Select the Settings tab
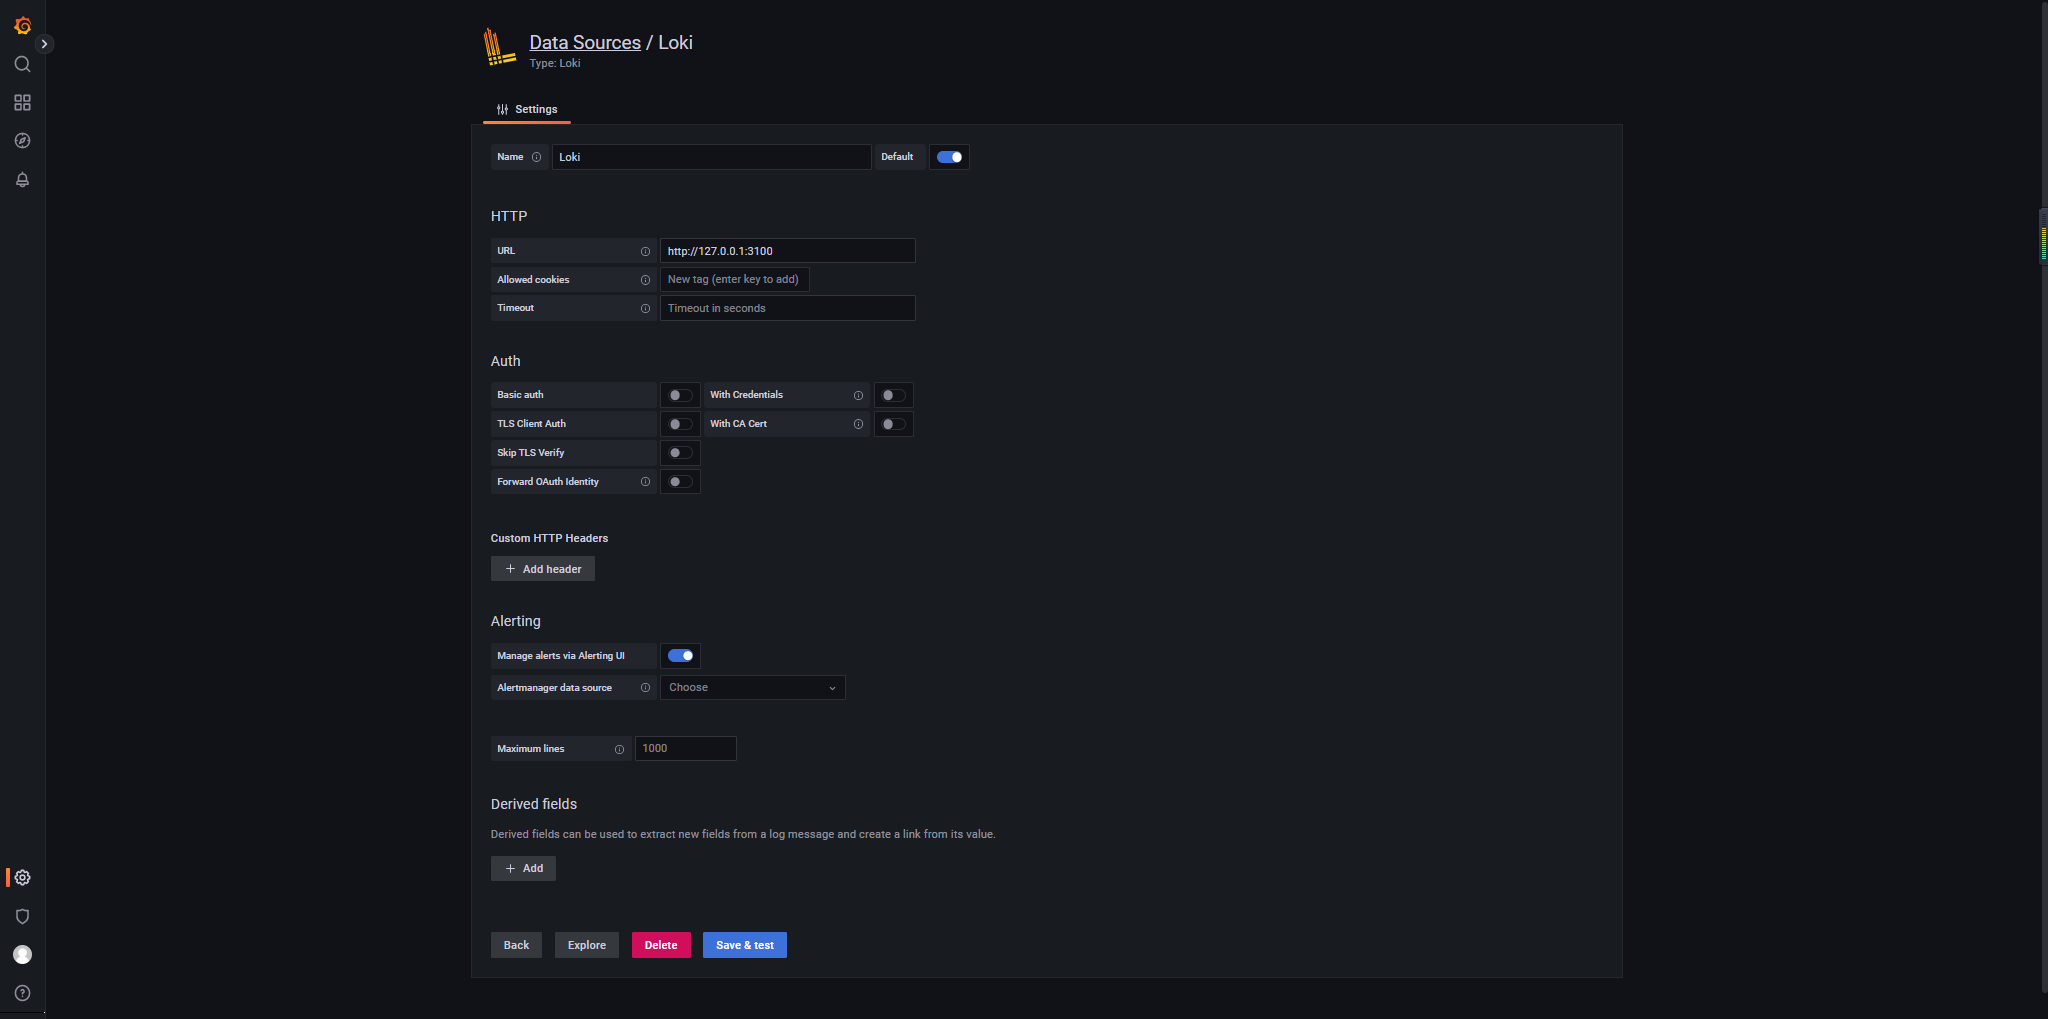 (527, 110)
